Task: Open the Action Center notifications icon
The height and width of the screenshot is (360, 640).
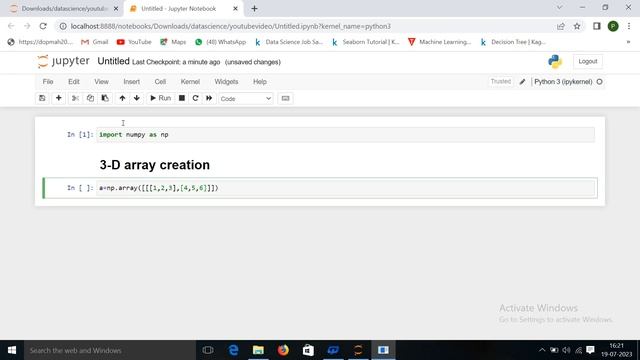Action: (x=590, y=350)
